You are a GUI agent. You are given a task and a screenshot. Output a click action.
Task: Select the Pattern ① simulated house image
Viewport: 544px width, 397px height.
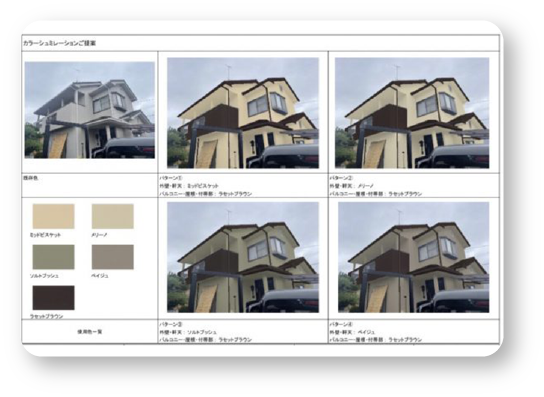[x=243, y=113]
